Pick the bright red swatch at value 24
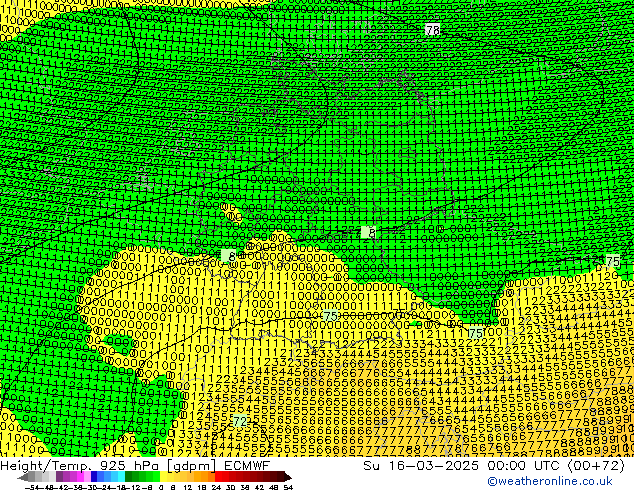The width and height of the screenshot is (634, 490). pyautogui.click(x=218, y=477)
